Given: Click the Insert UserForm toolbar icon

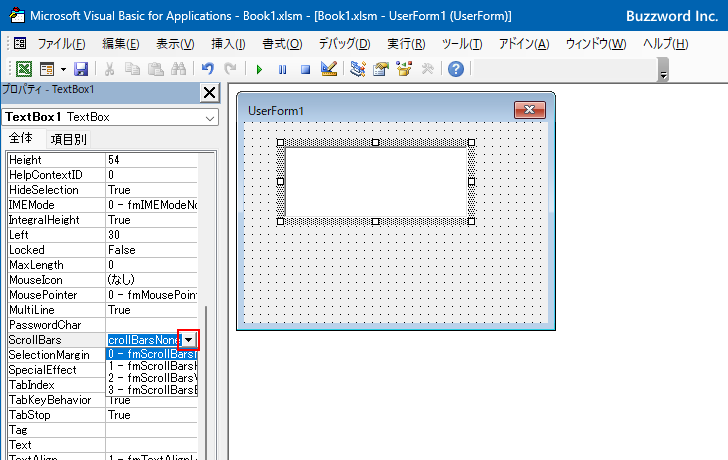Looking at the screenshot, I should 47,69.
